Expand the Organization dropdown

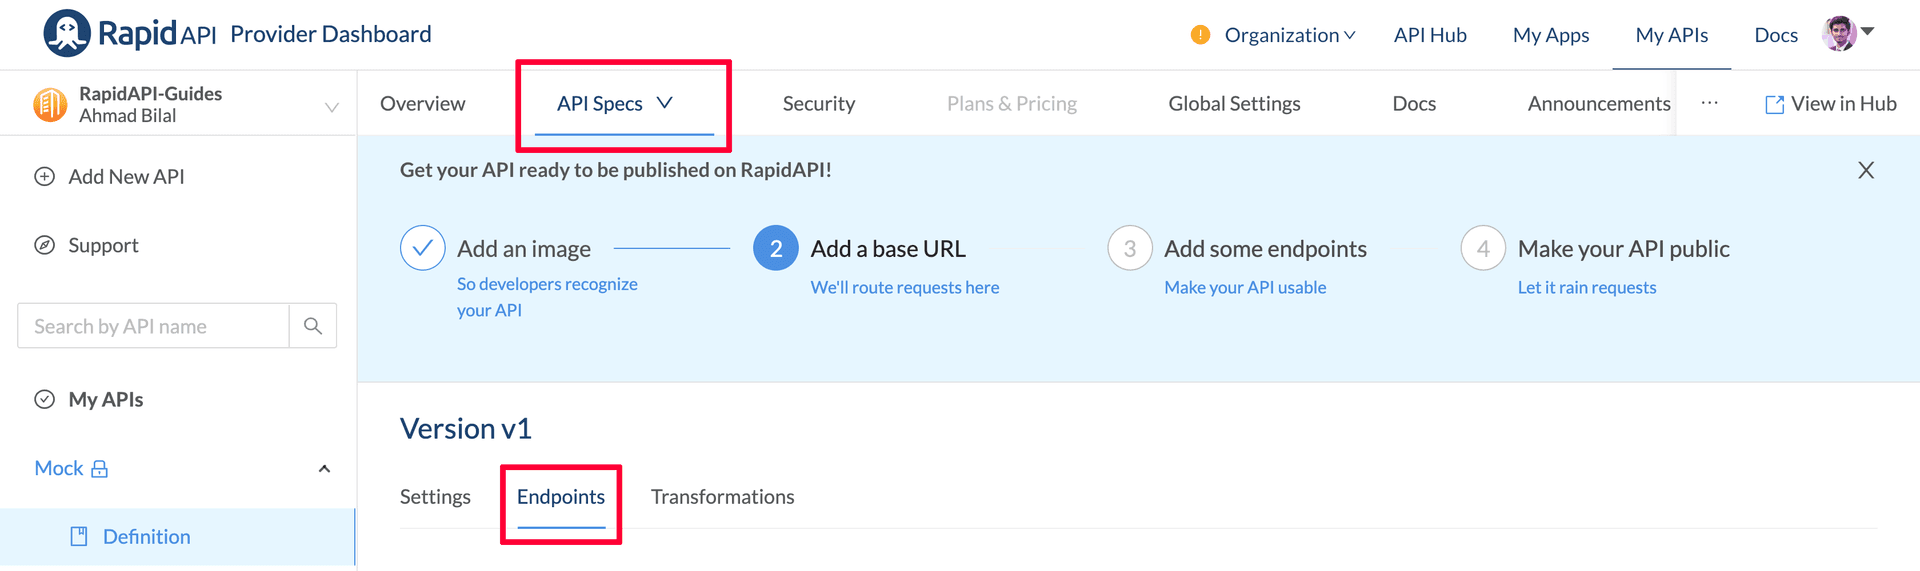click(1350, 36)
